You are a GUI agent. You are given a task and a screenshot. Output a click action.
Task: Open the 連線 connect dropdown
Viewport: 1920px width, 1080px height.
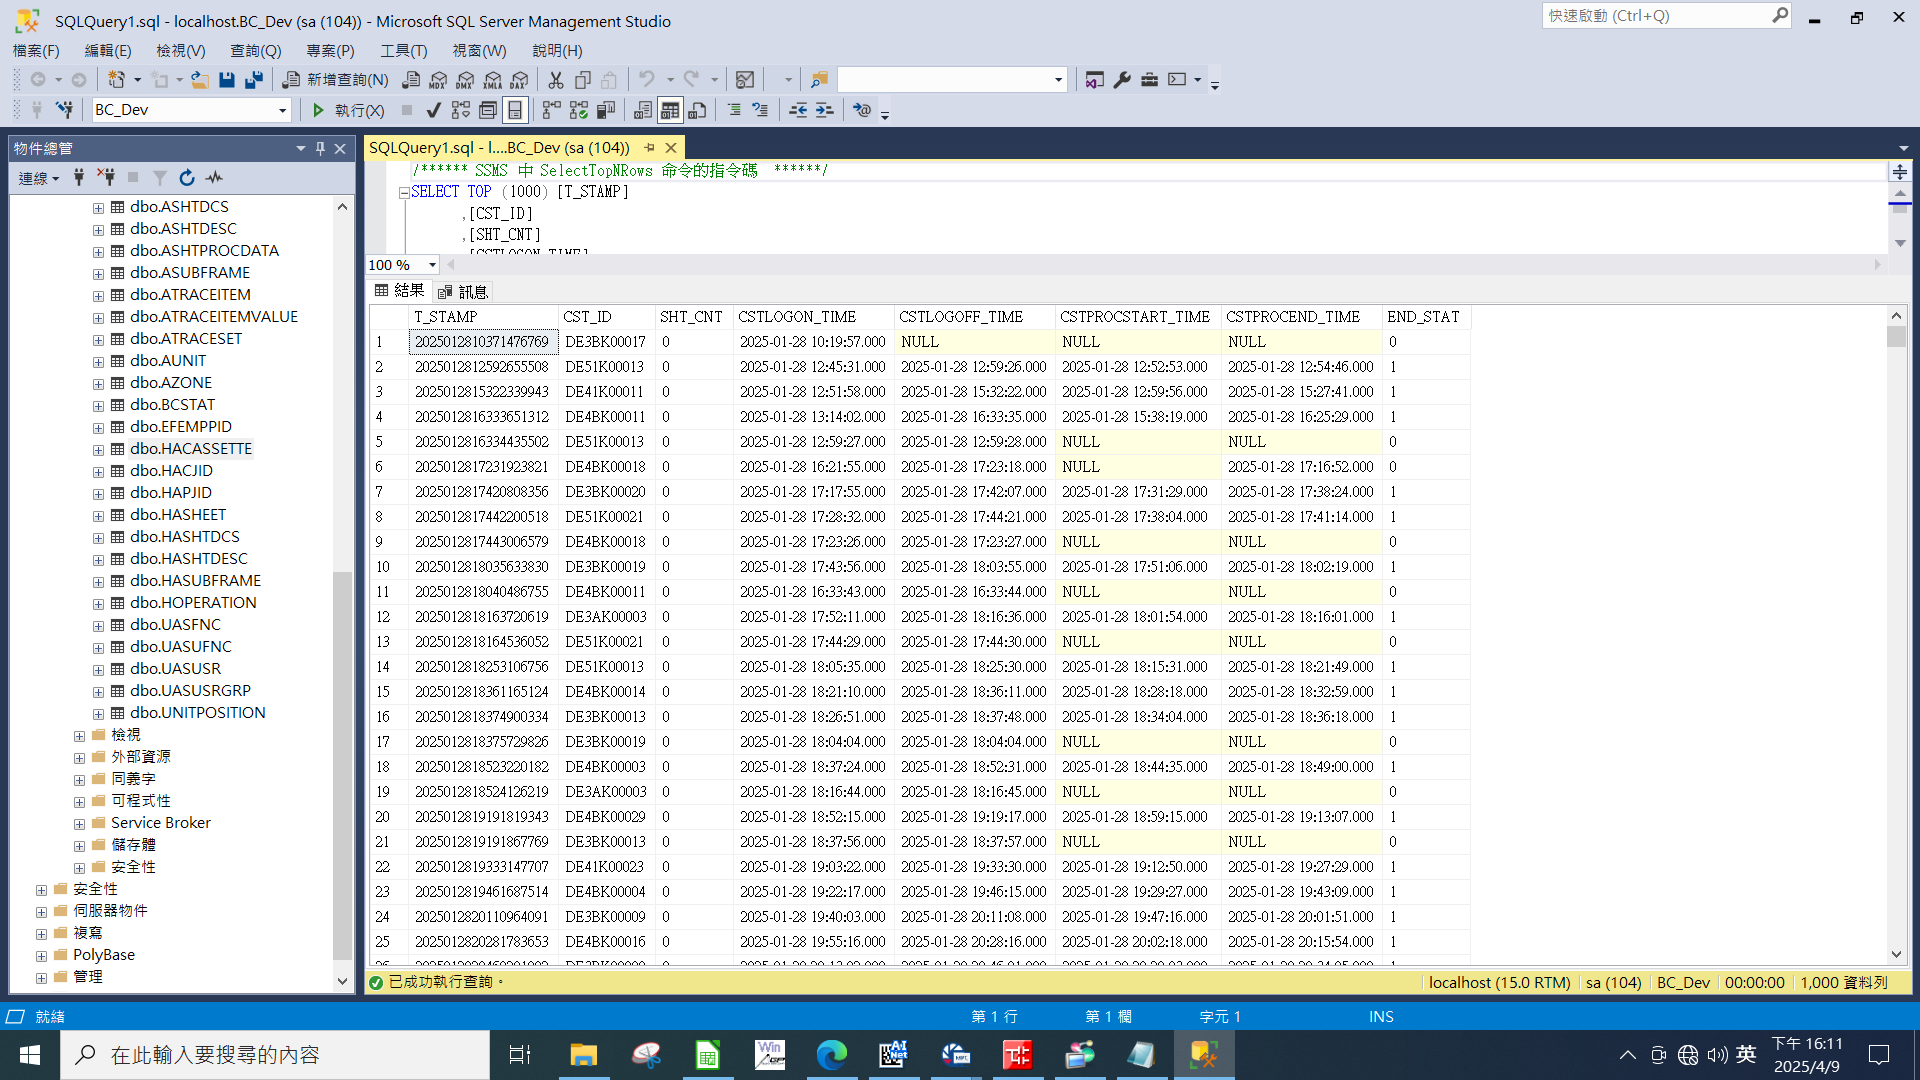click(x=39, y=178)
